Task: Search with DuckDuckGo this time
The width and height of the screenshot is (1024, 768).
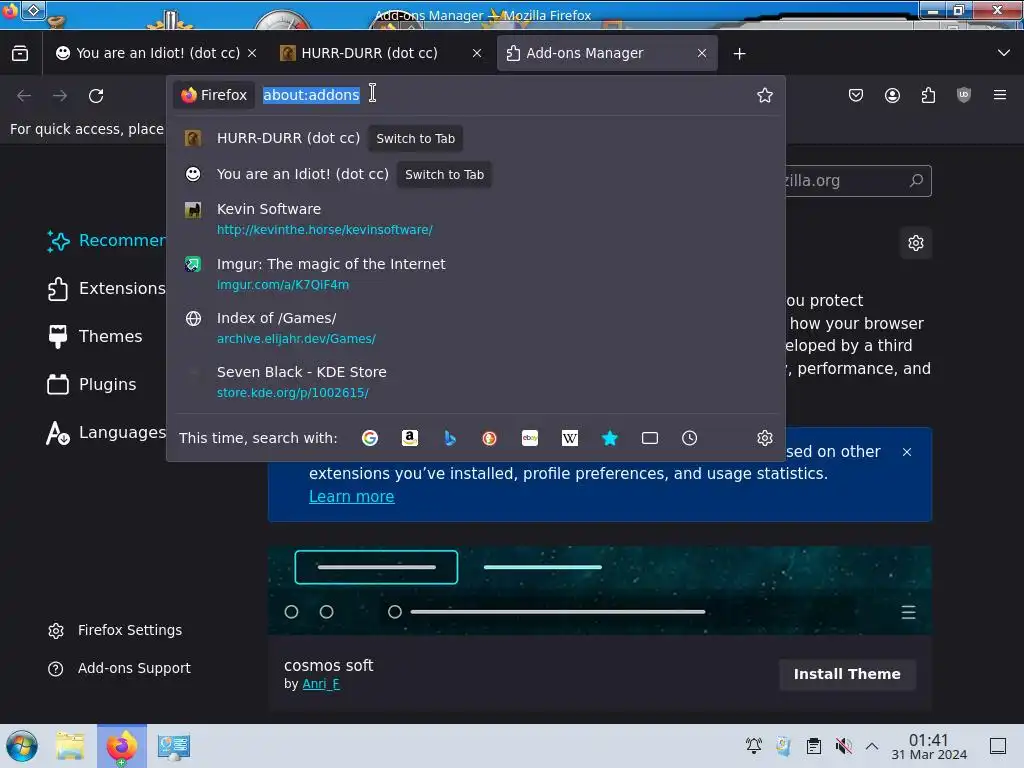Action: (x=489, y=438)
